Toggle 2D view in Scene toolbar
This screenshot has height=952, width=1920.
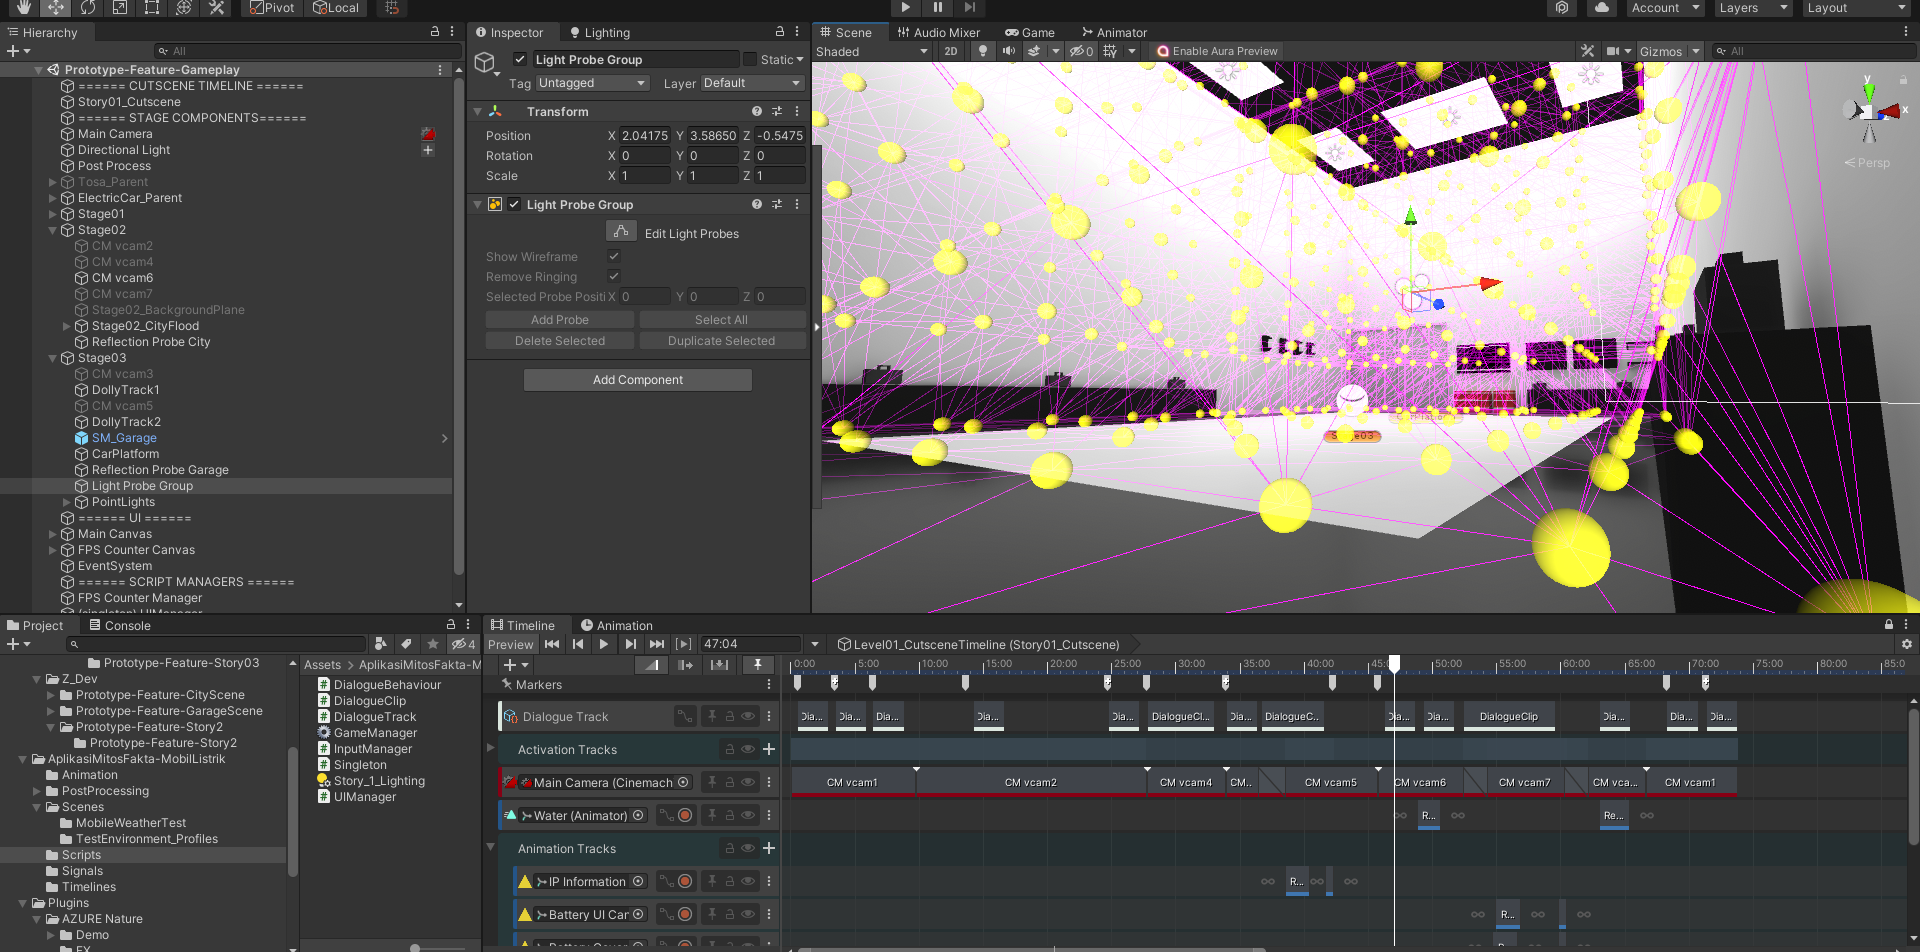click(950, 51)
